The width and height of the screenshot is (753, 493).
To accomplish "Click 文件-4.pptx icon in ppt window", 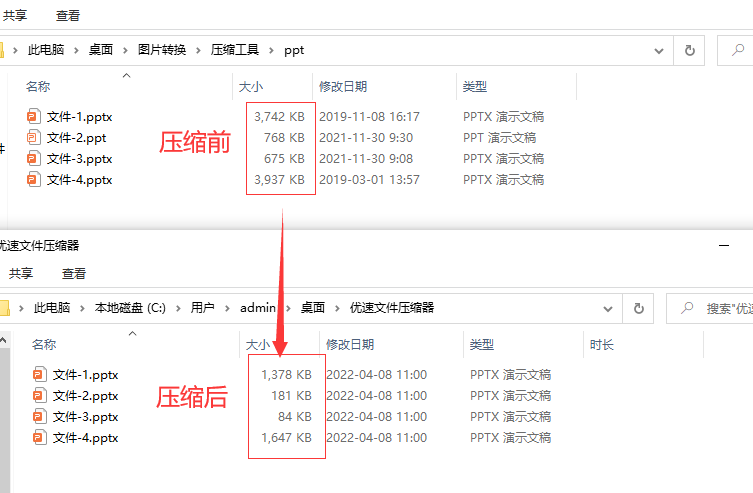I will (x=34, y=180).
